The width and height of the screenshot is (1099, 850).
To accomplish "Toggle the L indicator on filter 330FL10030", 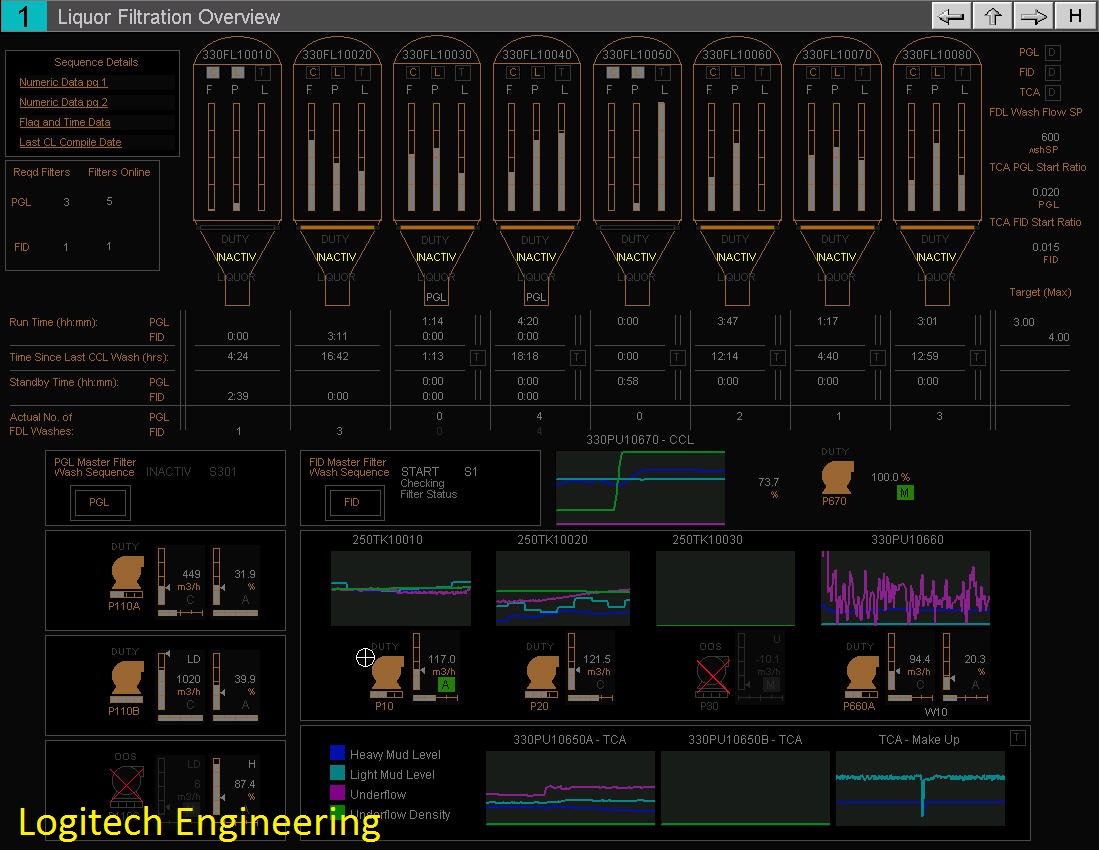I will point(437,72).
